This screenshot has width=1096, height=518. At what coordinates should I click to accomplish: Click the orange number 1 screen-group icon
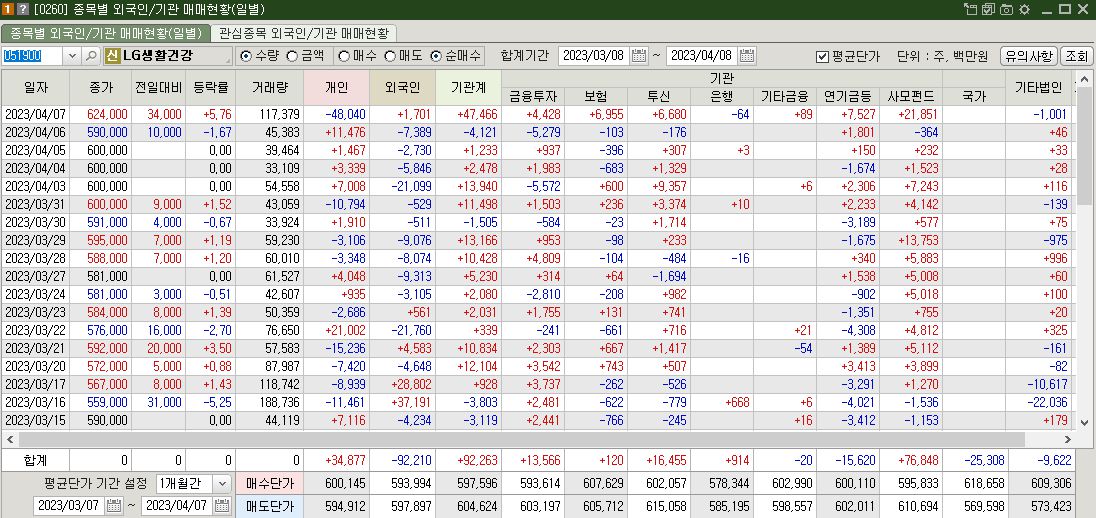click(x=8, y=9)
